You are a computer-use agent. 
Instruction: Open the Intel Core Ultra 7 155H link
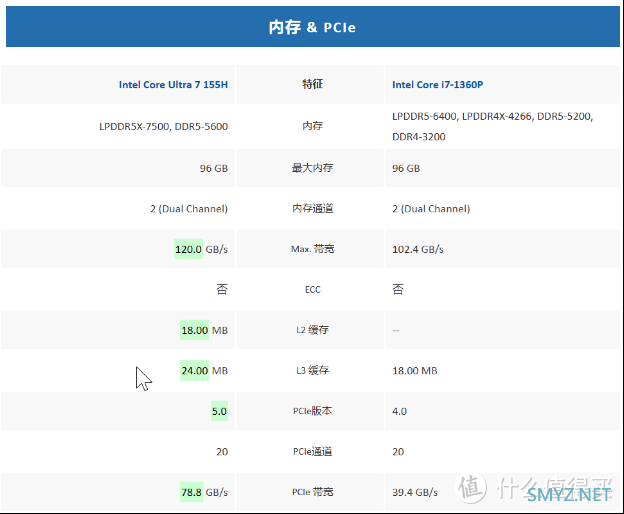[173, 85]
